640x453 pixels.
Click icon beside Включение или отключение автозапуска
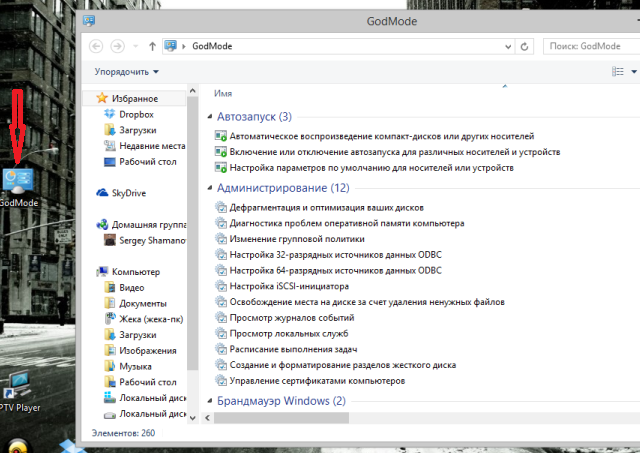click(221, 152)
